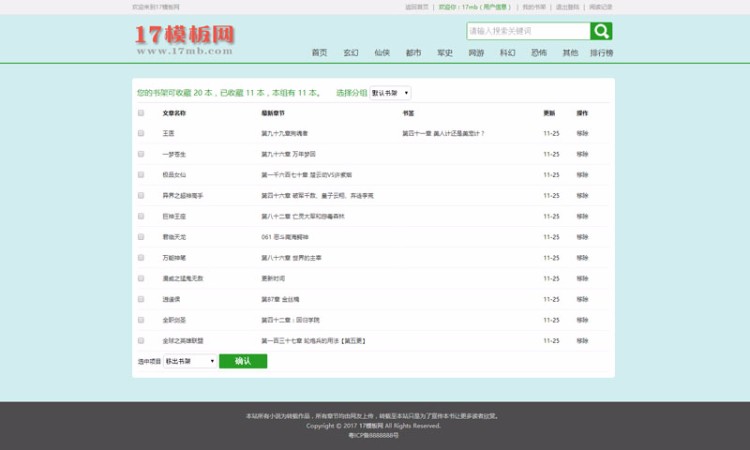Tick the checkbox on the 第九十九章 row

tap(141, 133)
